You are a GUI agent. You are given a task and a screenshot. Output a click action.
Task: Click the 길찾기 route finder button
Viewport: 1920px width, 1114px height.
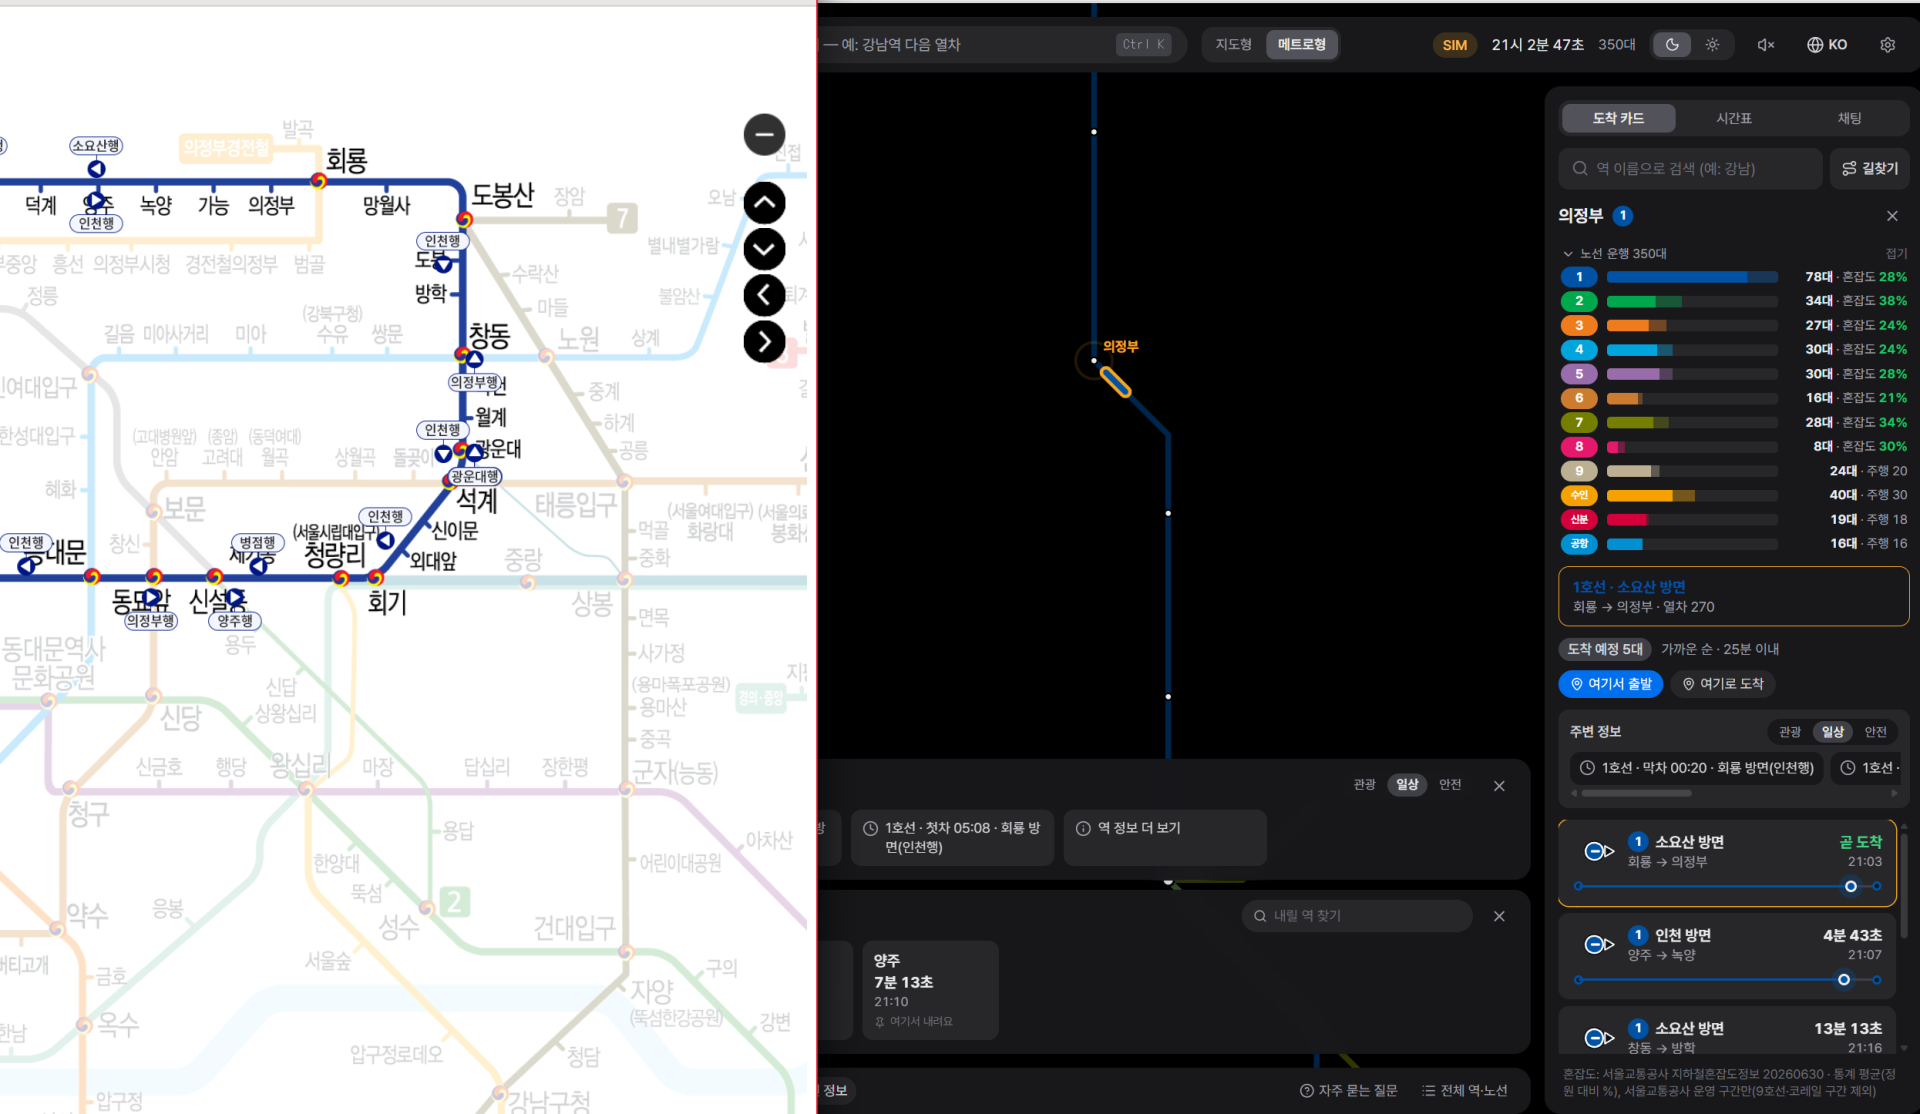coord(1869,168)
